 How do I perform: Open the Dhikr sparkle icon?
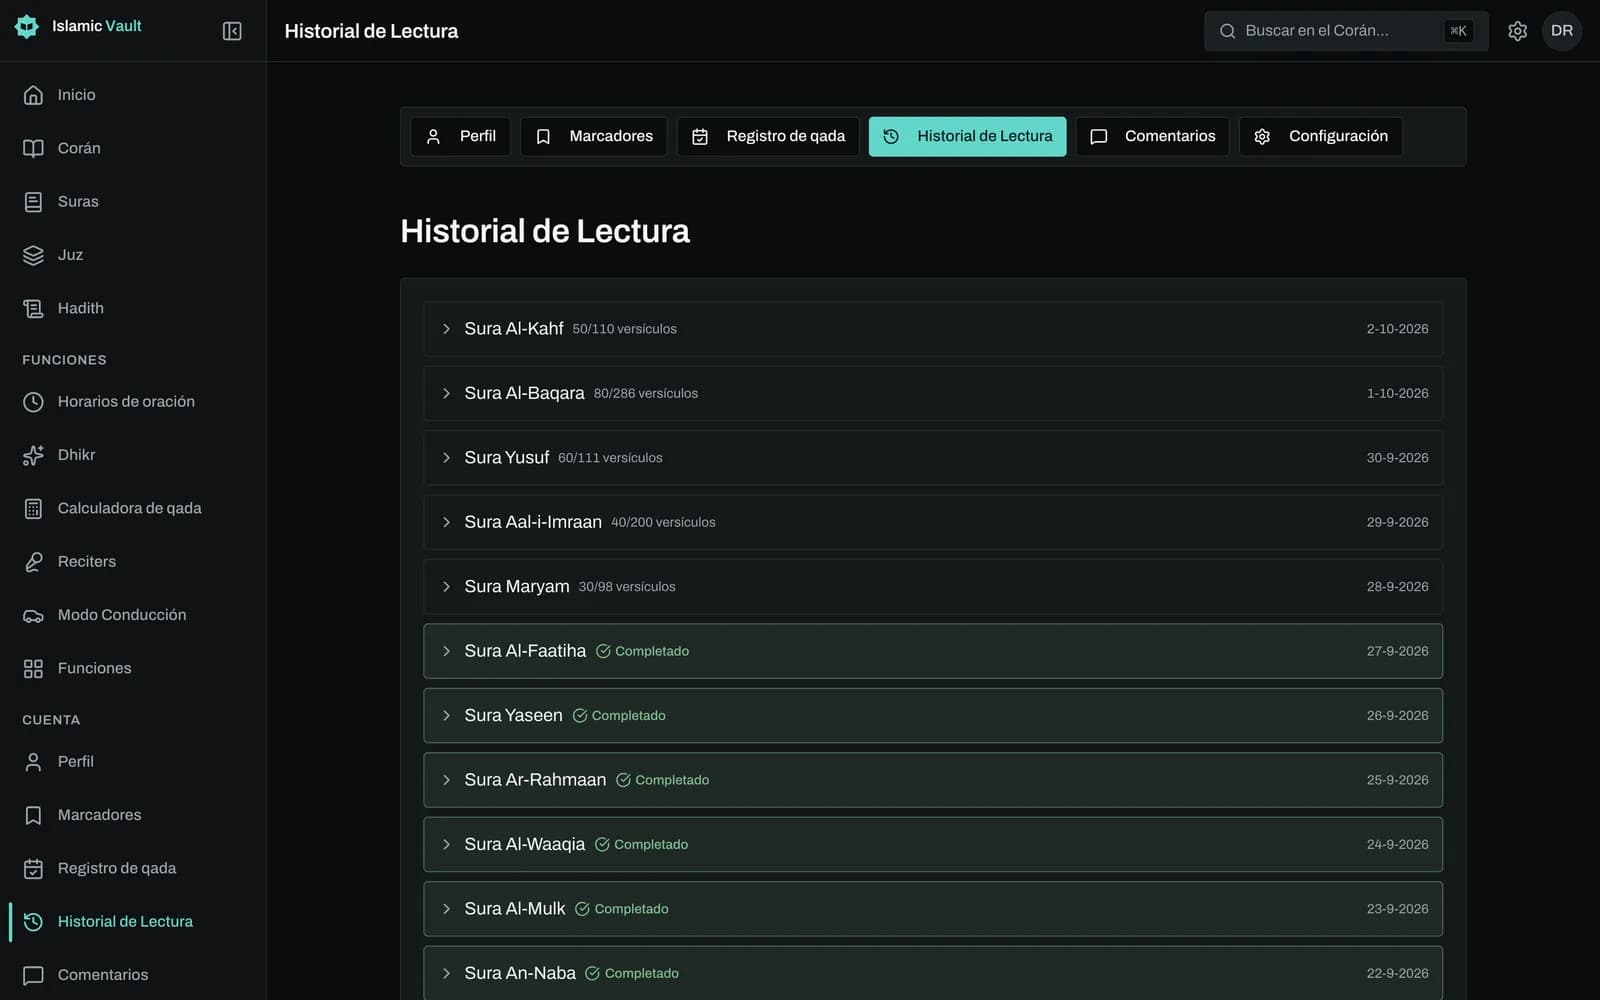33,455
